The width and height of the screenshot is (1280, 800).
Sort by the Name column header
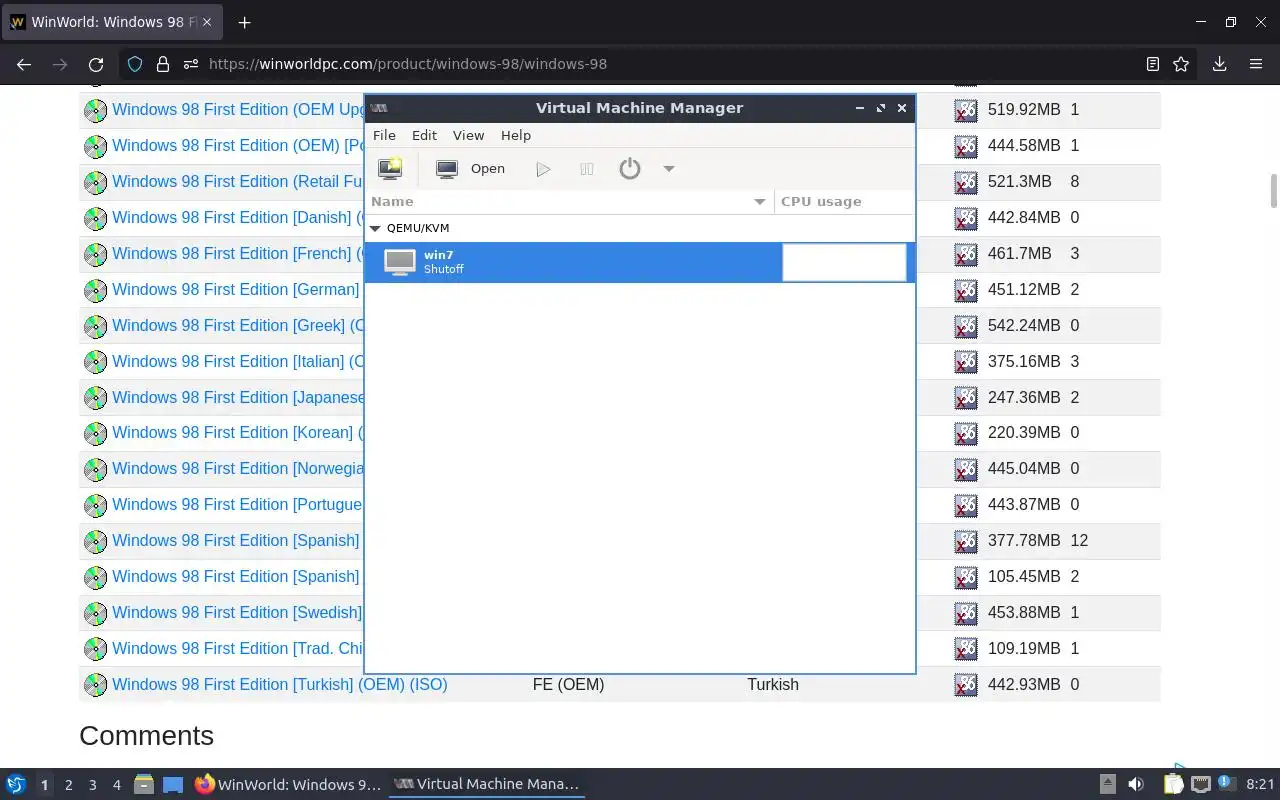coord(569,201)
